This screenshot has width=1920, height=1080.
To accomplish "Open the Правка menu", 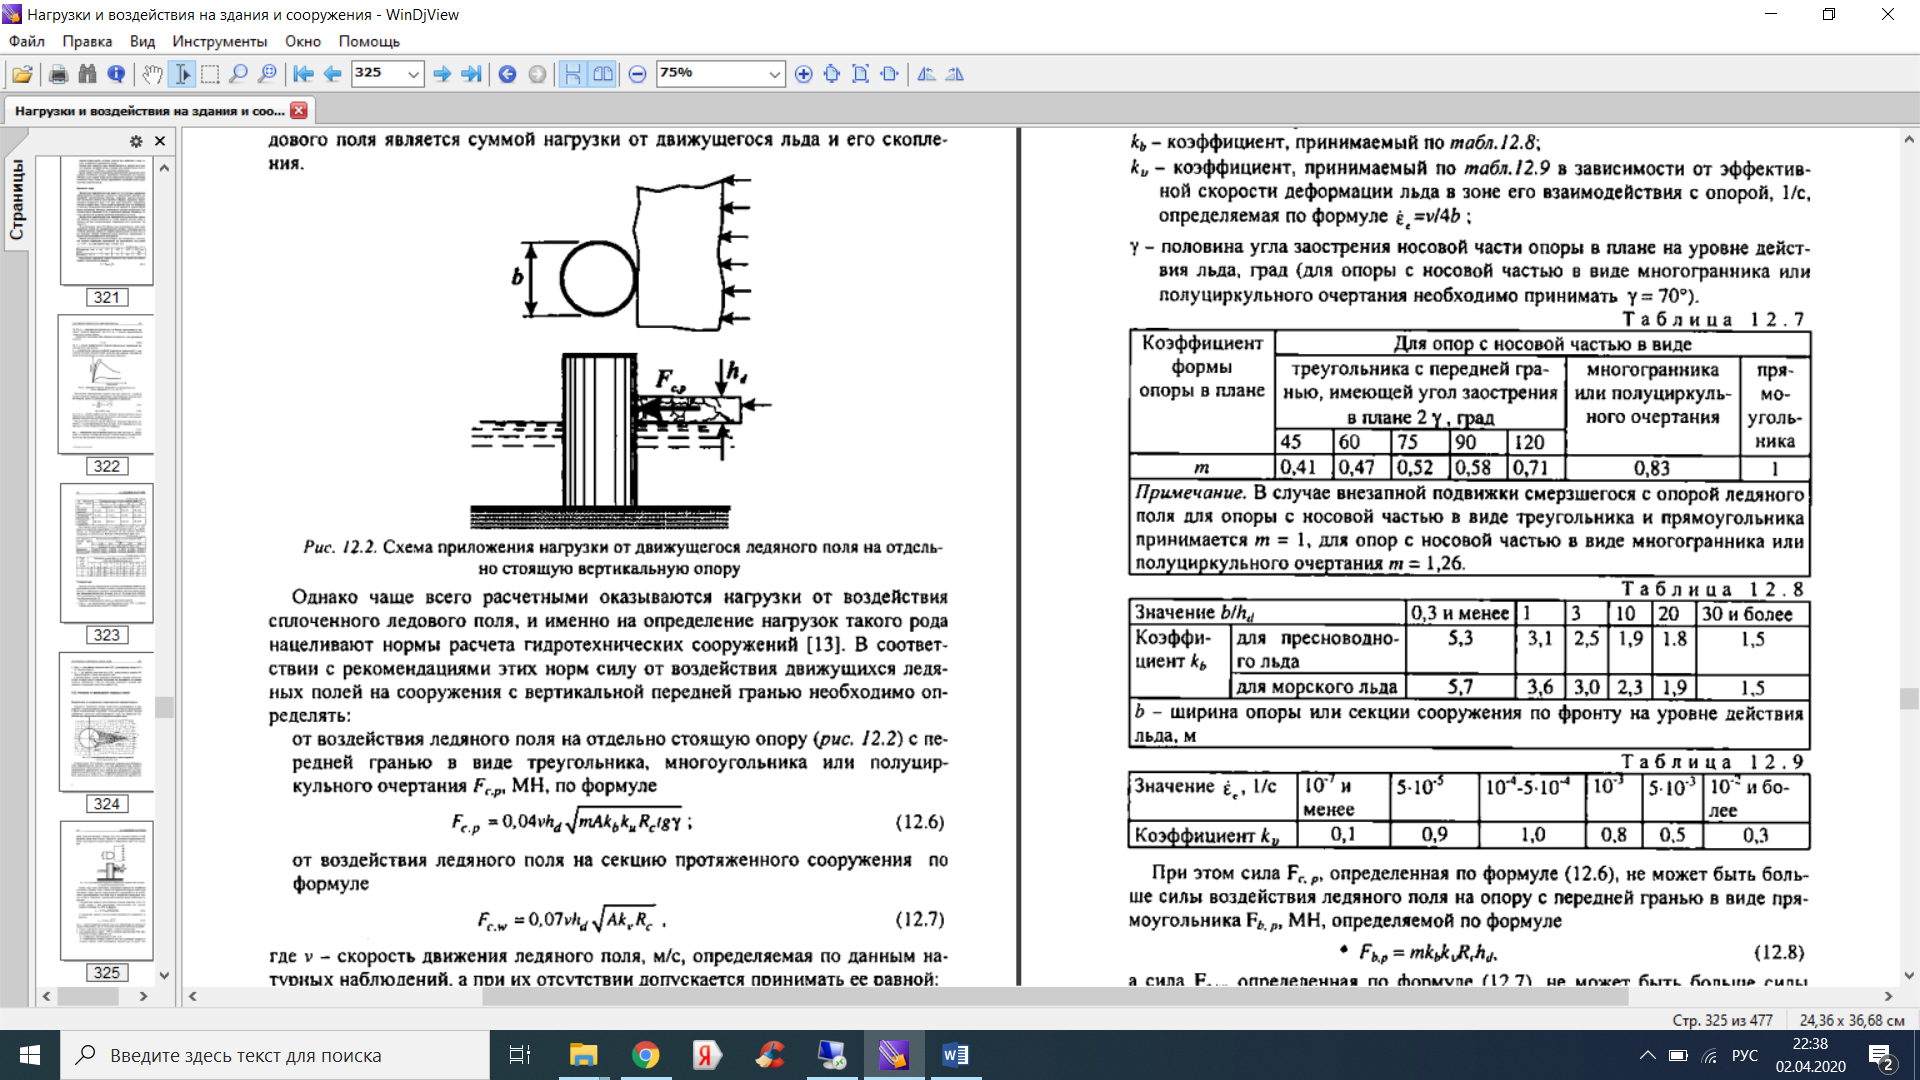I will pos(87,41).
